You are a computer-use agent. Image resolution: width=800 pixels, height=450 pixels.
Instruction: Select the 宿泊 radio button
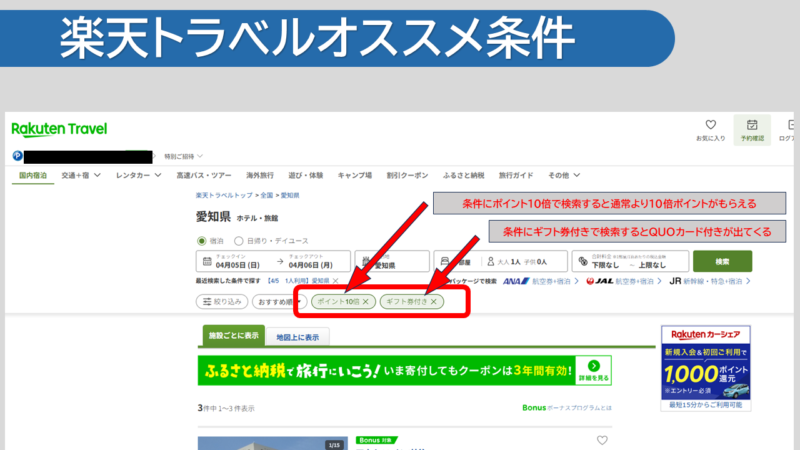(202, 241)
